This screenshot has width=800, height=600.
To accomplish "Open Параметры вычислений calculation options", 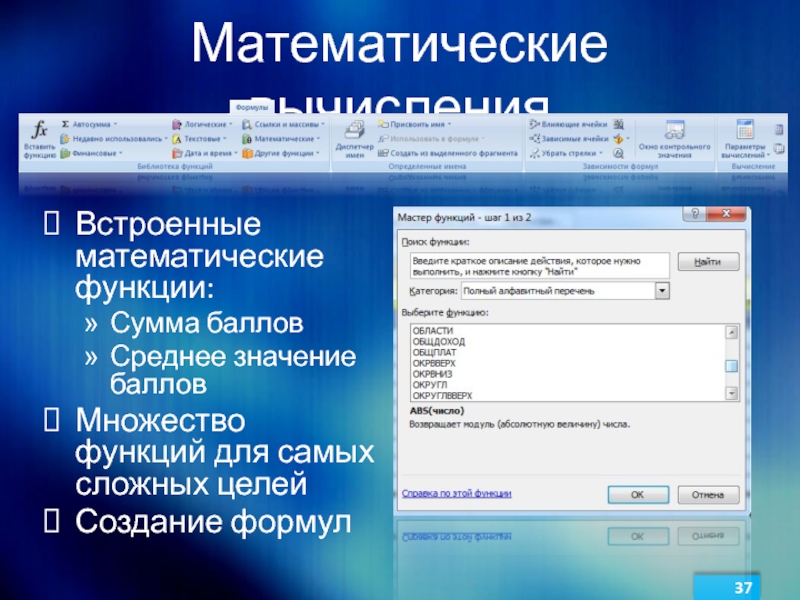I will pyautogui.click(x=745, y=139).
